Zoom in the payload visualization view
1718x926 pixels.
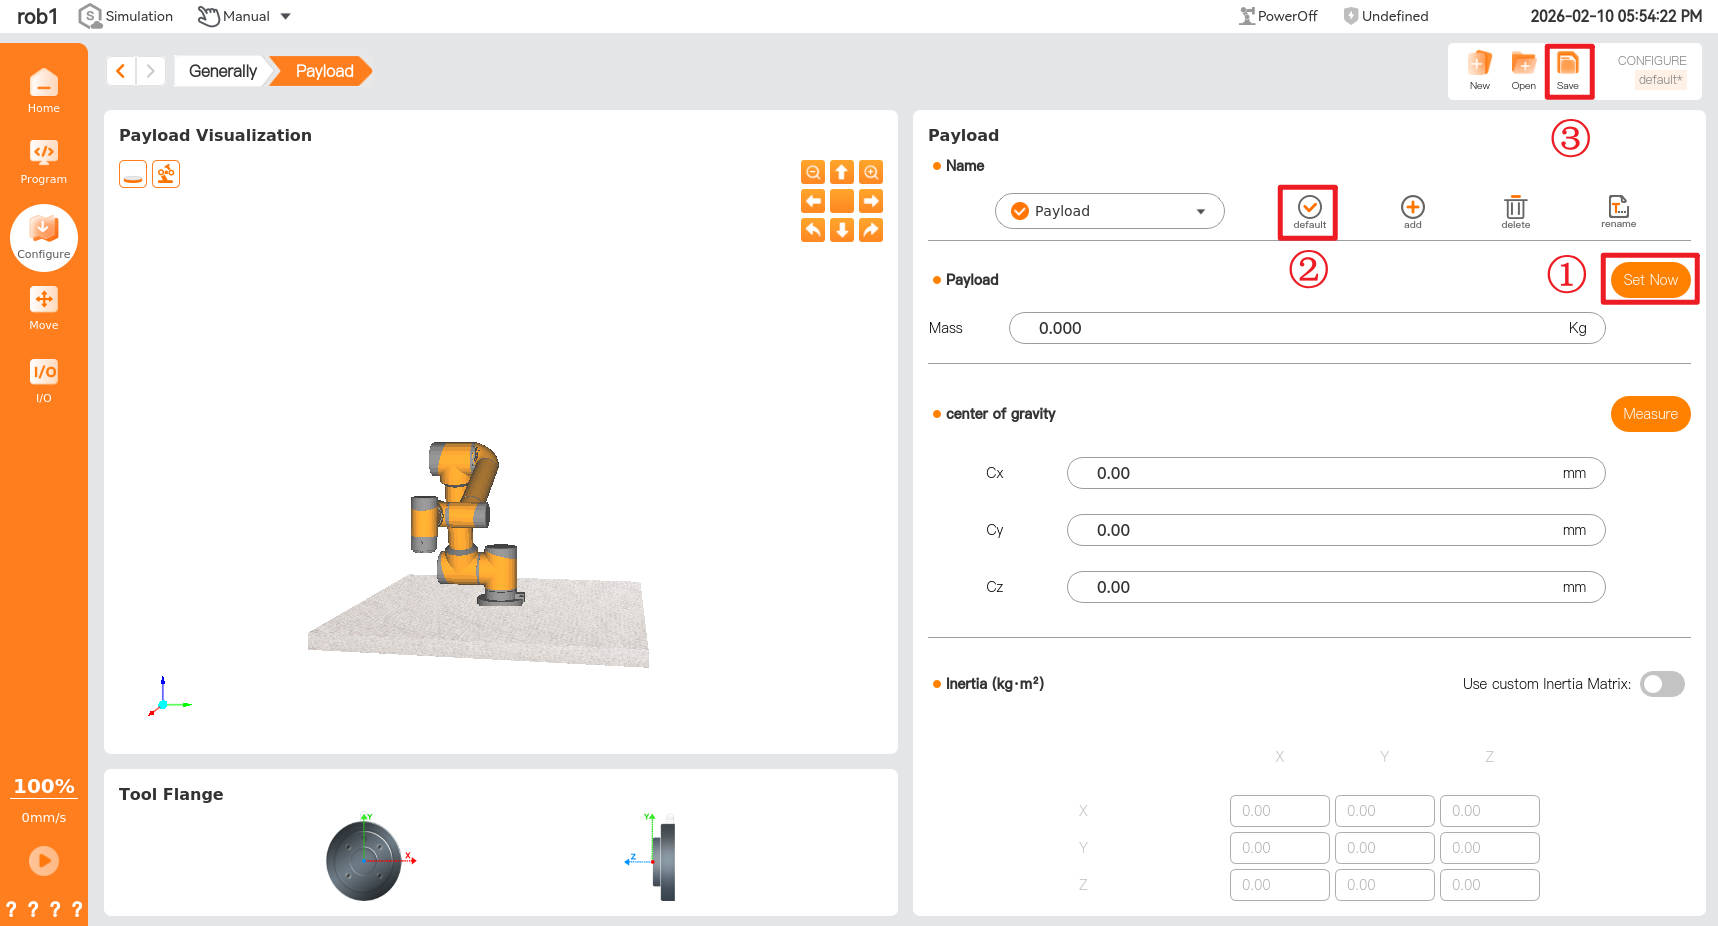point(871,172)
